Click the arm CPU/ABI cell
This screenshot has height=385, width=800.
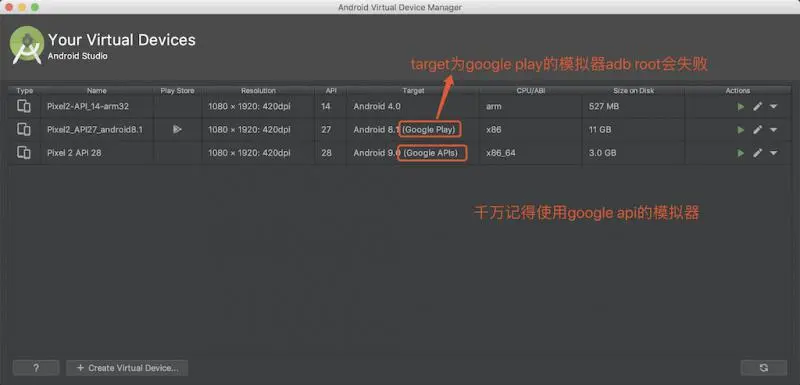point(531,107)
